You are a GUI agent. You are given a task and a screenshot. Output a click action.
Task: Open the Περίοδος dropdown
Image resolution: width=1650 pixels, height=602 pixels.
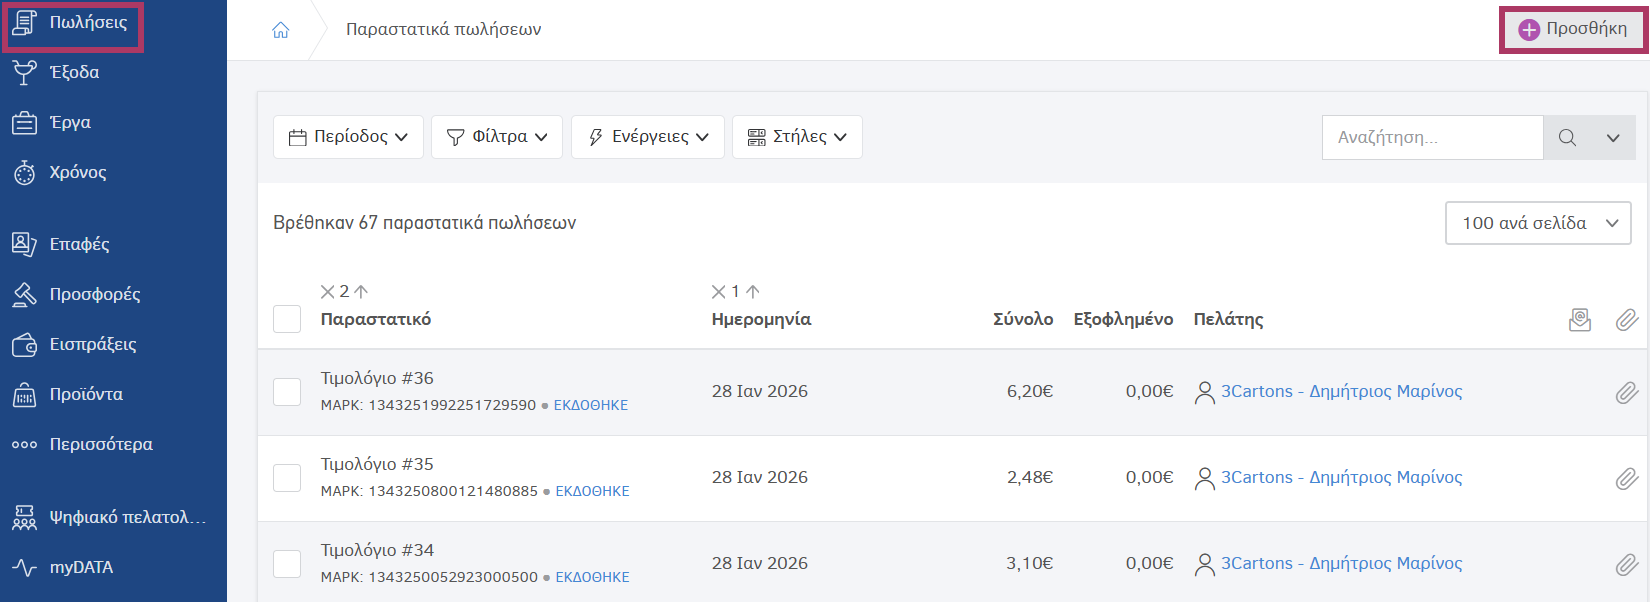pyautogui.click(x=348, y=137)
